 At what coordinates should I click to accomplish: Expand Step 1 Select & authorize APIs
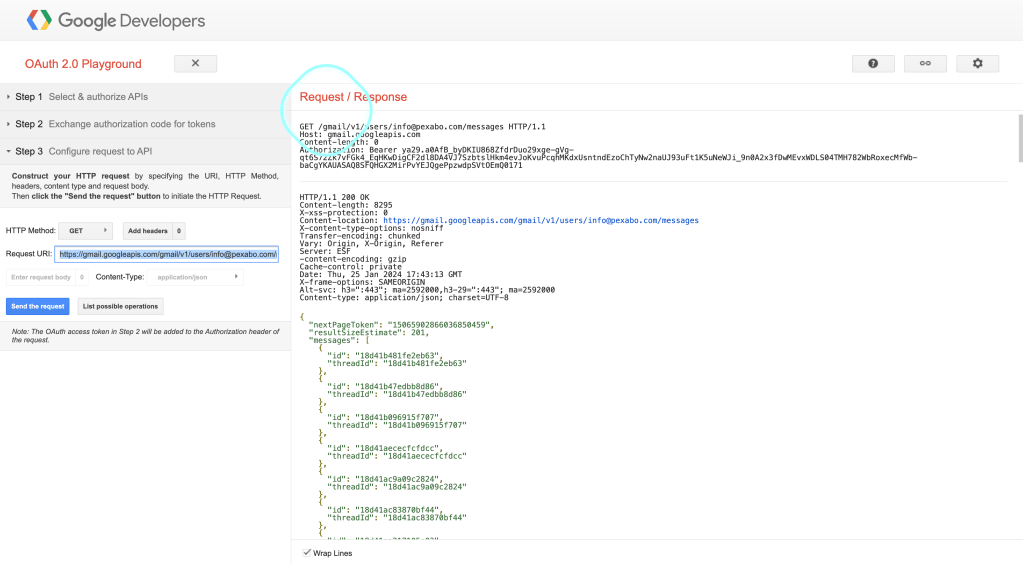[x=145, y=97]
